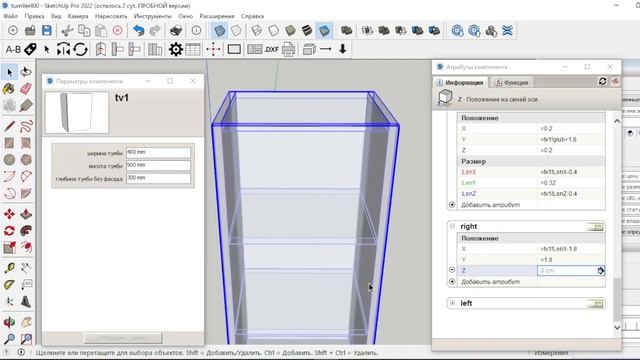Click the A-B plugin tool icon
Screen dimensions: 640x360
13,49
